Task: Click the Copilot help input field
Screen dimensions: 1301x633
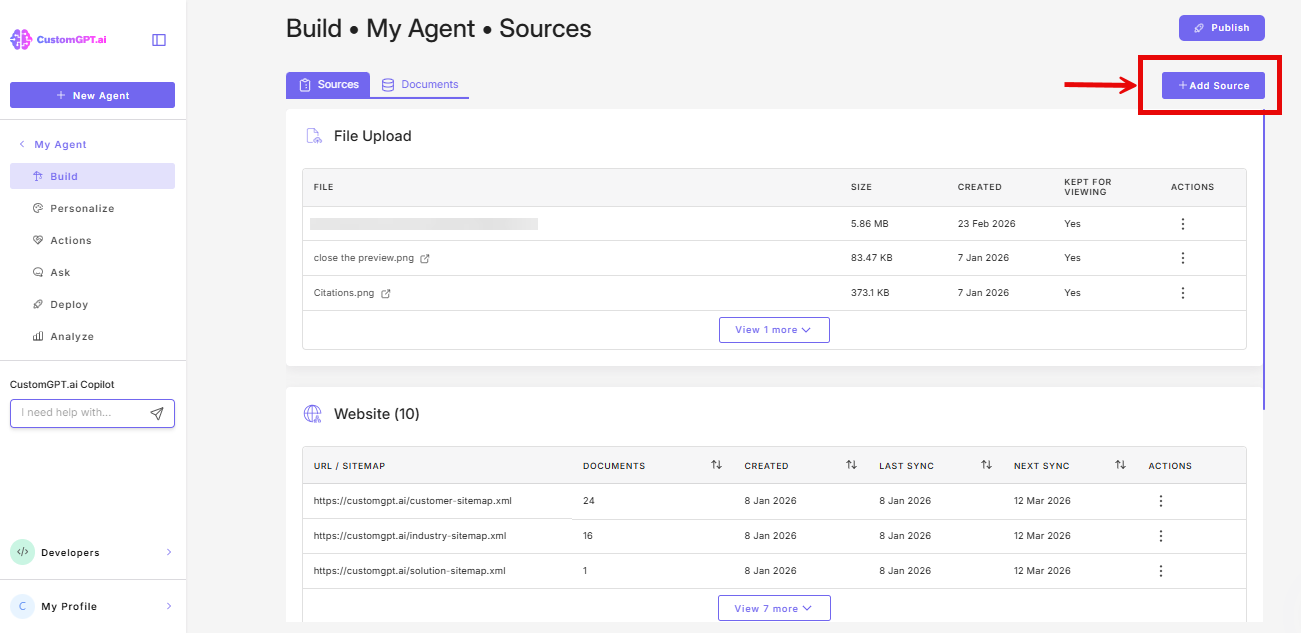Action: [x=80, y=413]
